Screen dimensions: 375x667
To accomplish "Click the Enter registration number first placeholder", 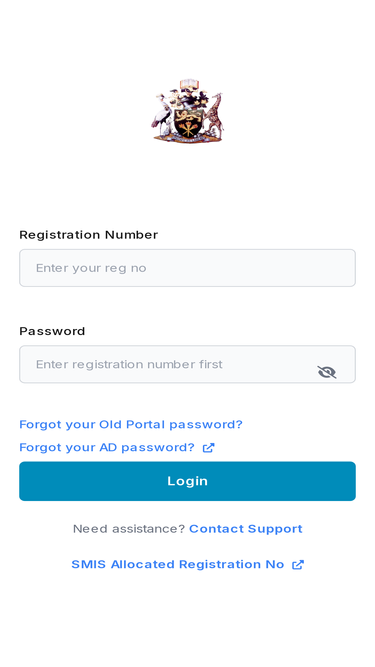I will (129, 364).
